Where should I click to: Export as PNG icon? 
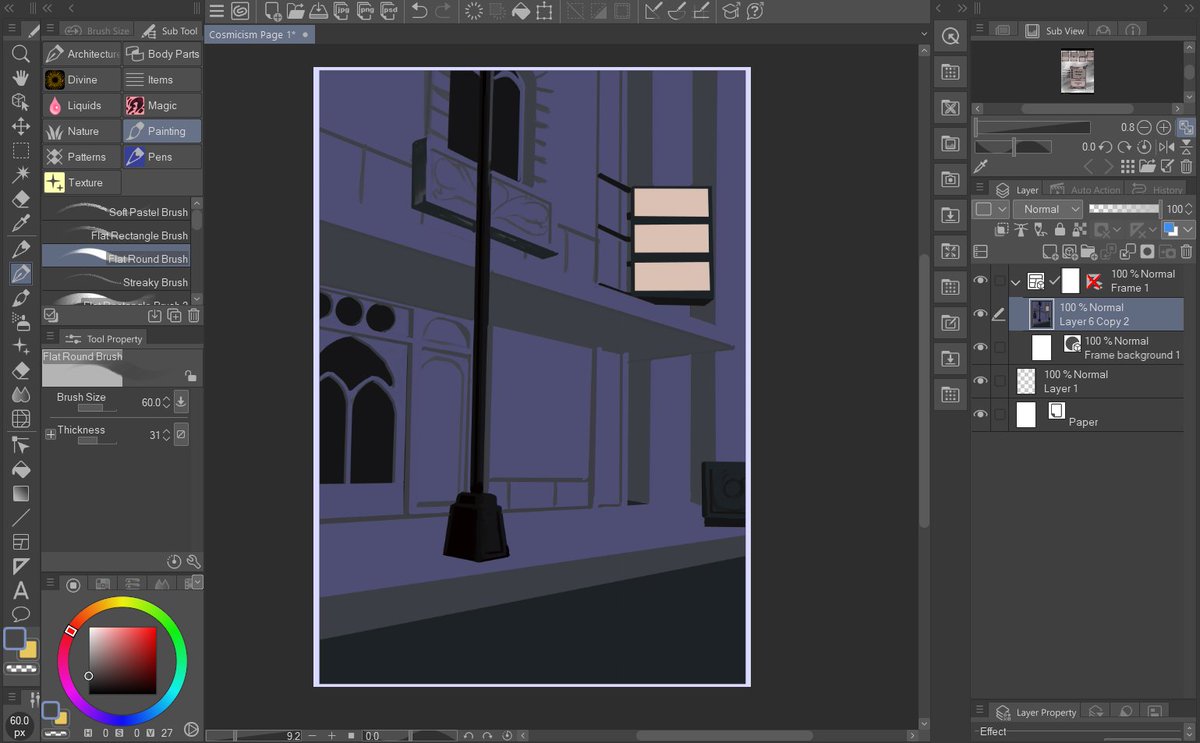click(x=365, y=11)
